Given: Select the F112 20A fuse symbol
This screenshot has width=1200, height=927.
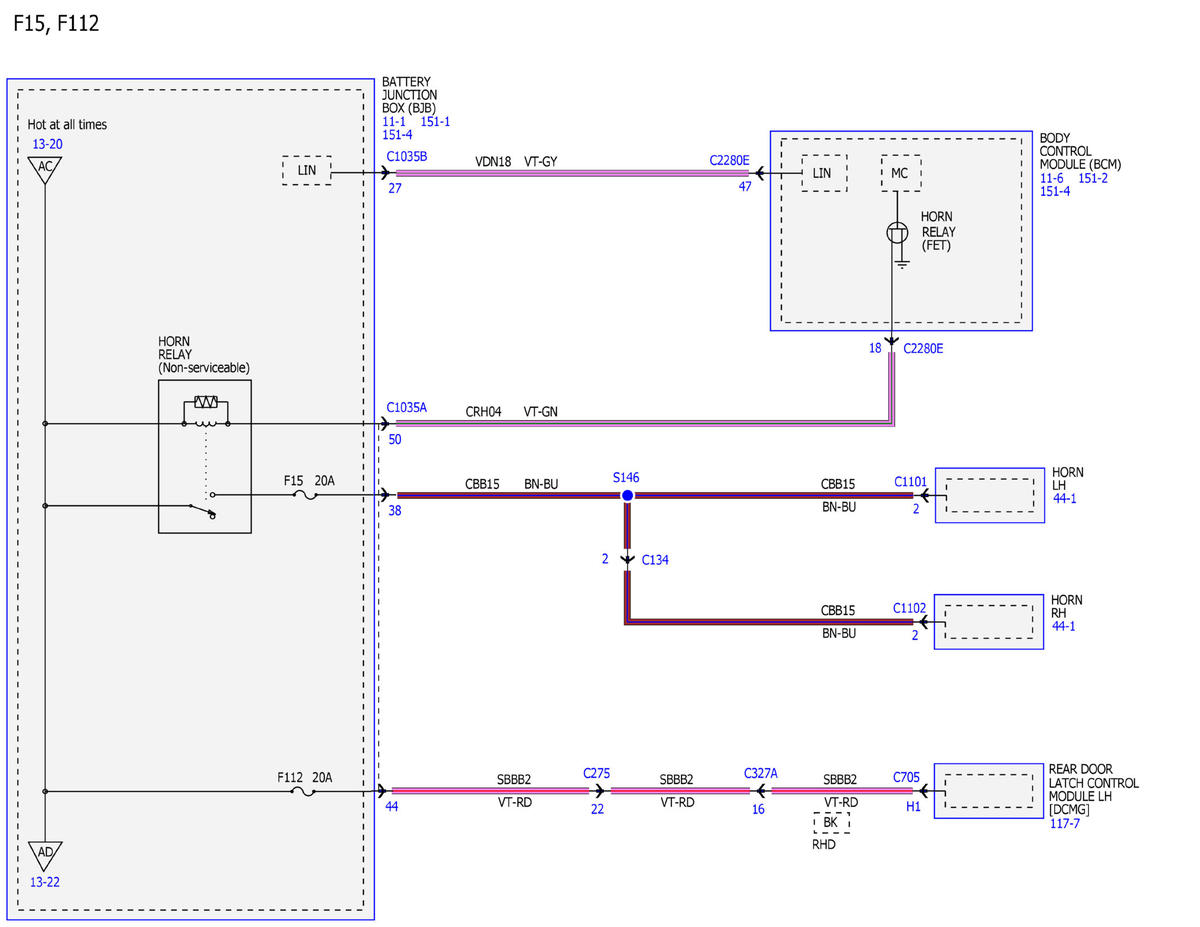Looking at the screenshot, I should click(303, 791).
